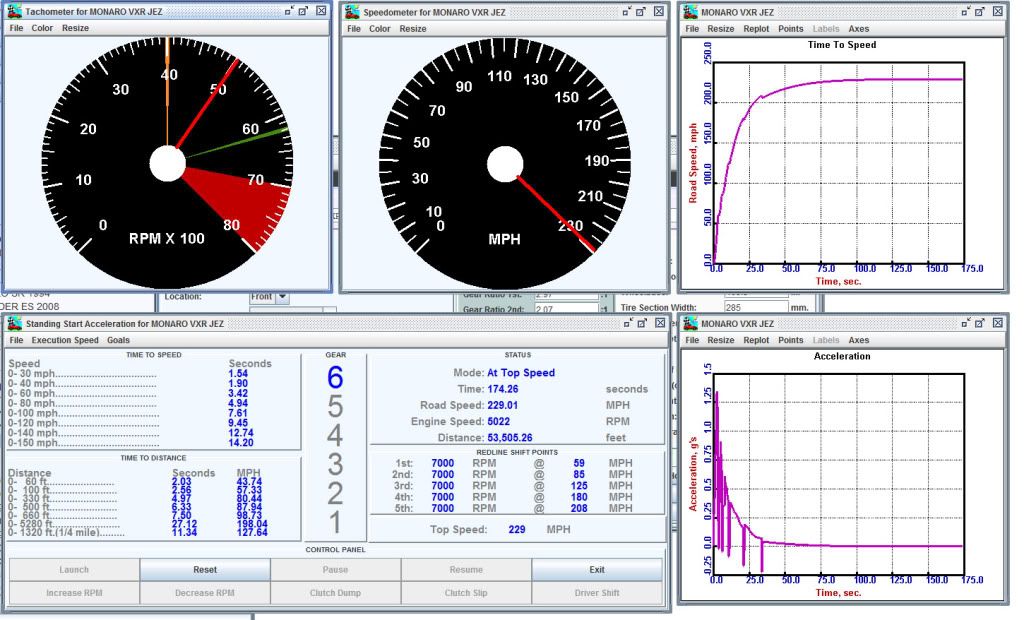
Task: Maximize the Time To Speed graph window
Action: [x=980, y=12]
